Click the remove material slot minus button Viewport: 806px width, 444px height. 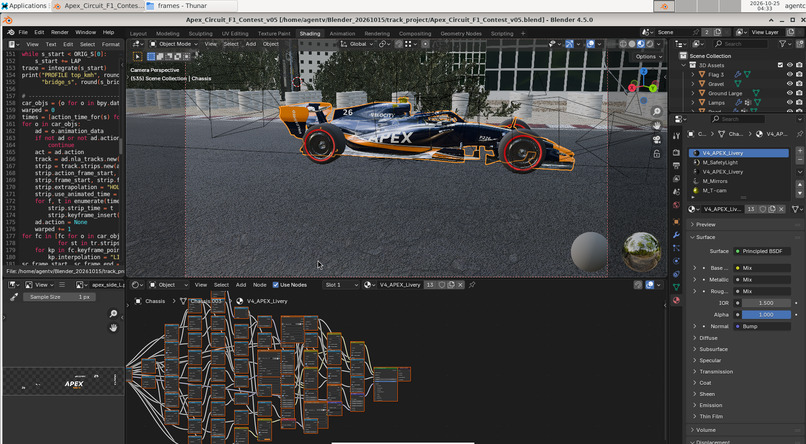pos(800,159)
